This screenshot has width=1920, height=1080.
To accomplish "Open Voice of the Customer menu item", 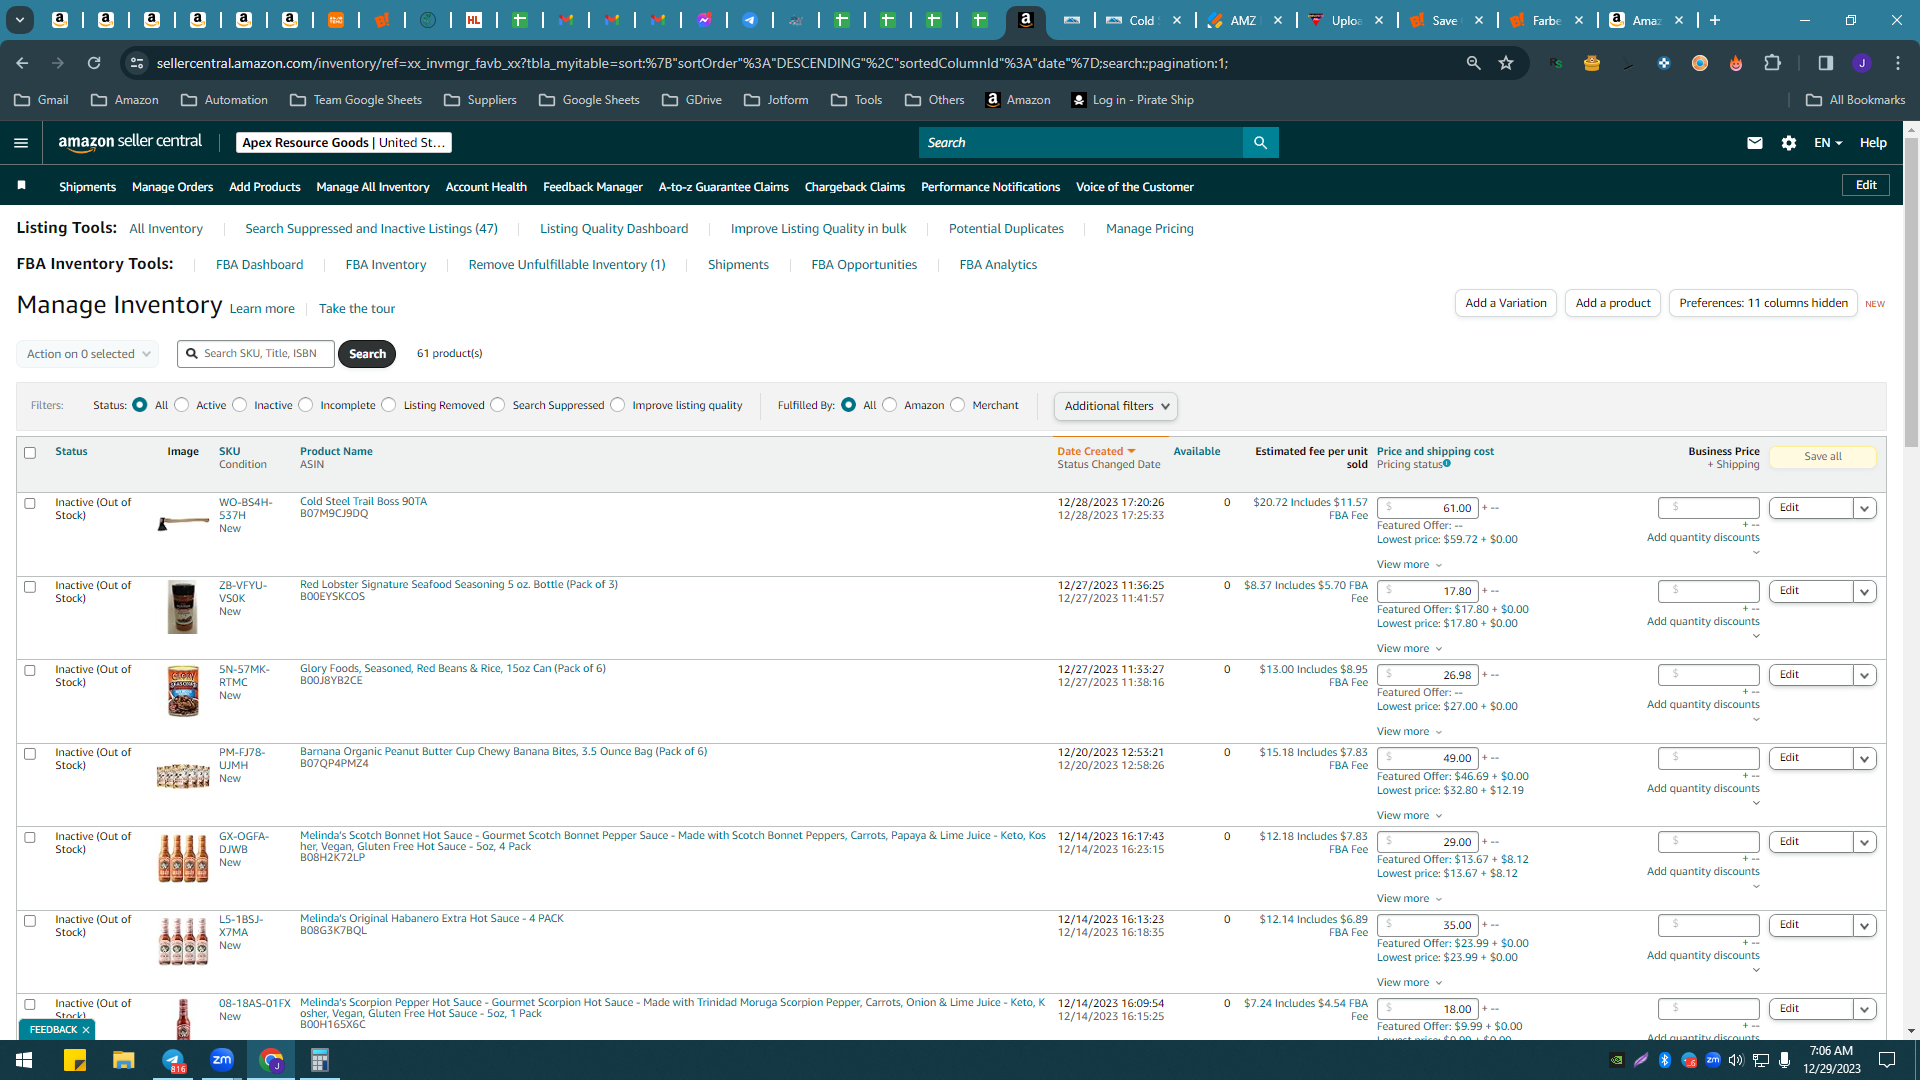I will (x=1135, y=187).
